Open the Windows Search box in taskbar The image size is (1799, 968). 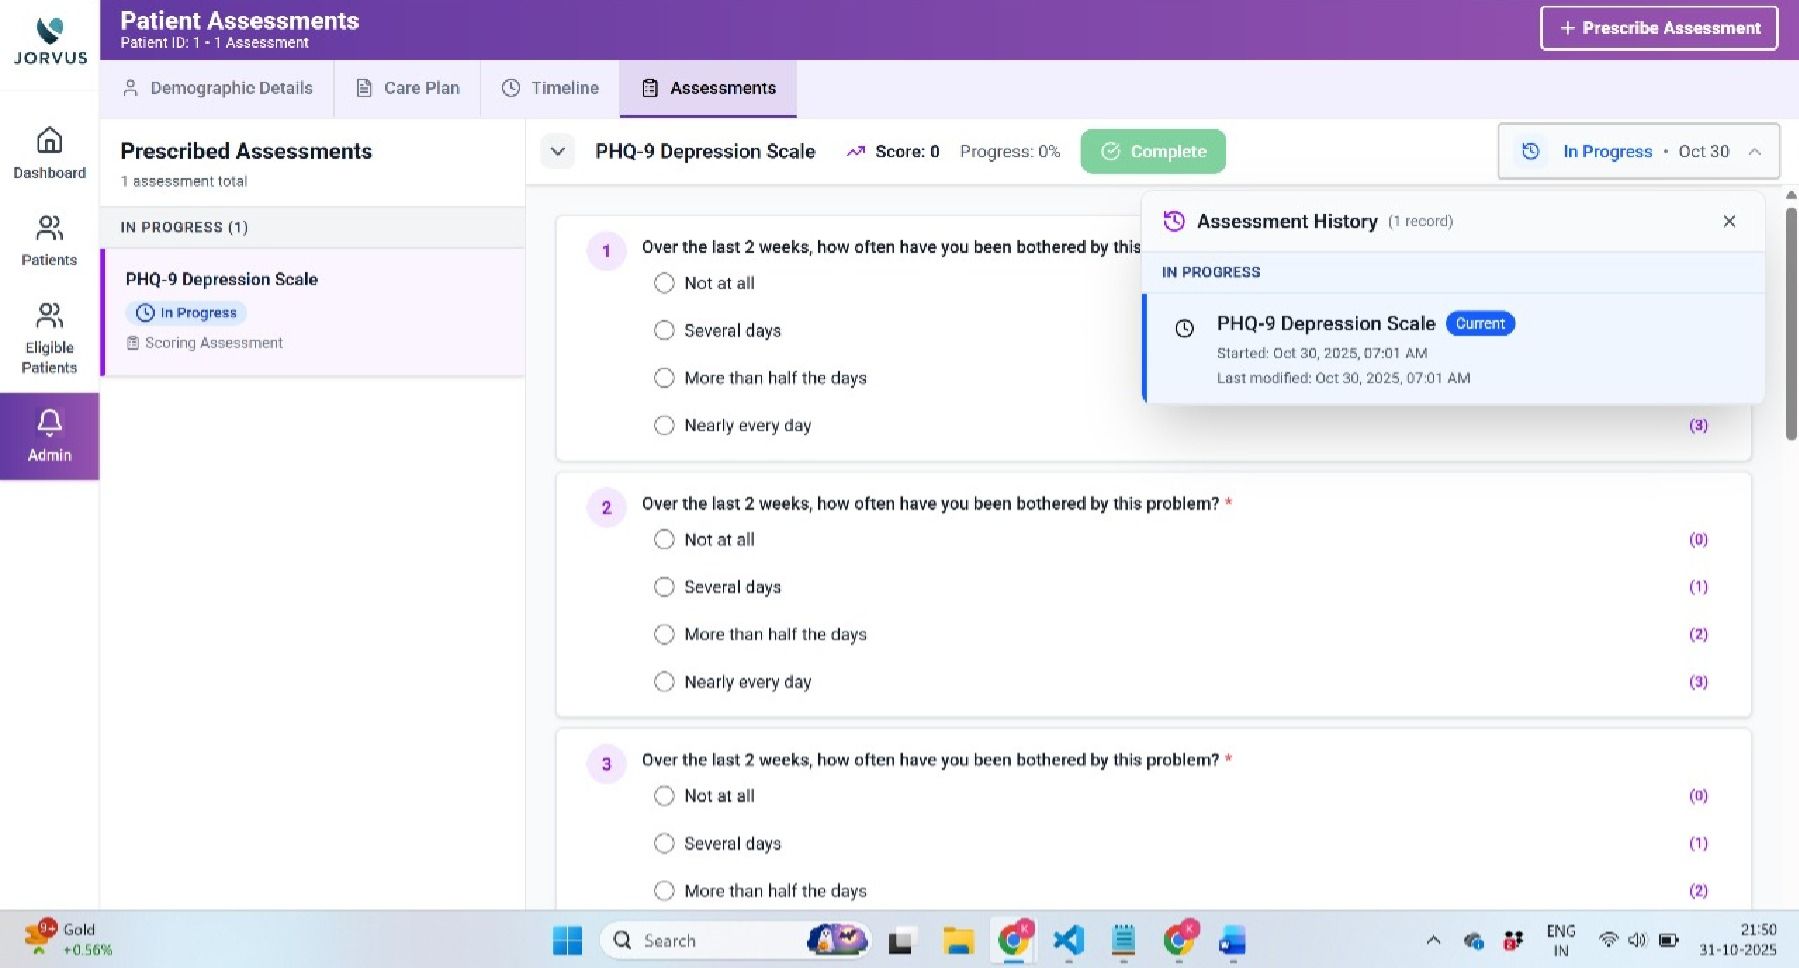pyautogui.click(x=700, y=940)
